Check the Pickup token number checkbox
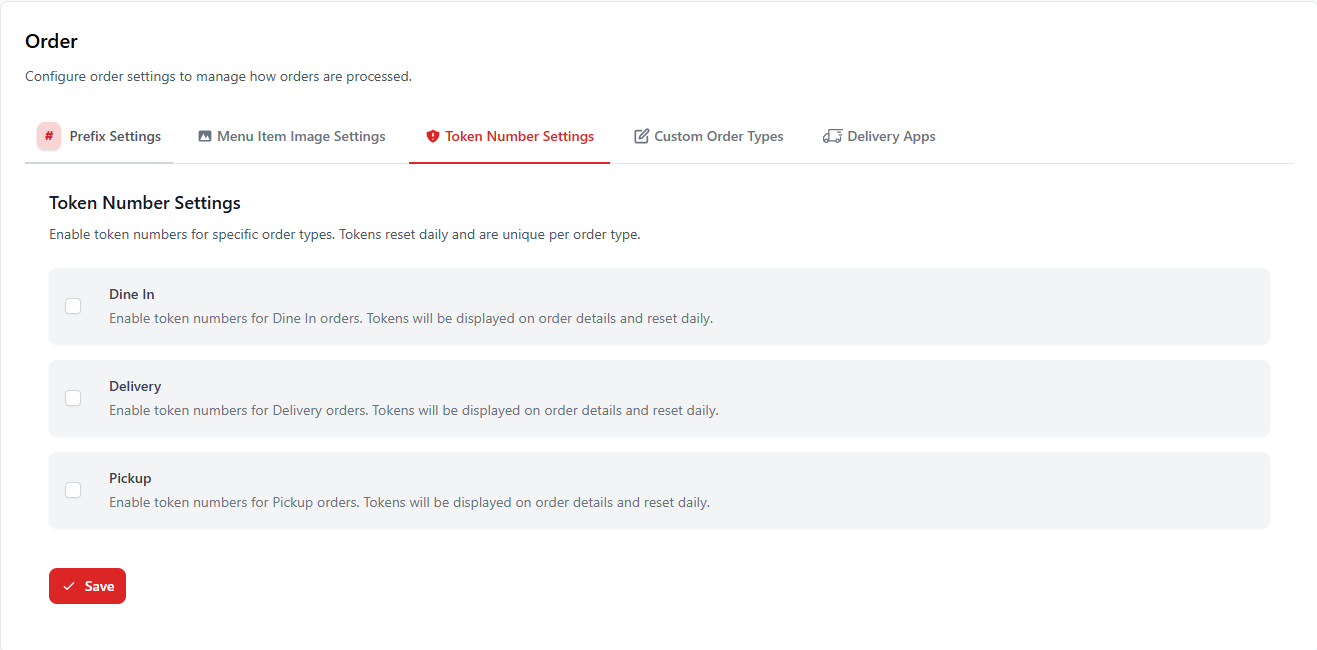The width and height of the screenshot is (1317, 650). [73, 490]
